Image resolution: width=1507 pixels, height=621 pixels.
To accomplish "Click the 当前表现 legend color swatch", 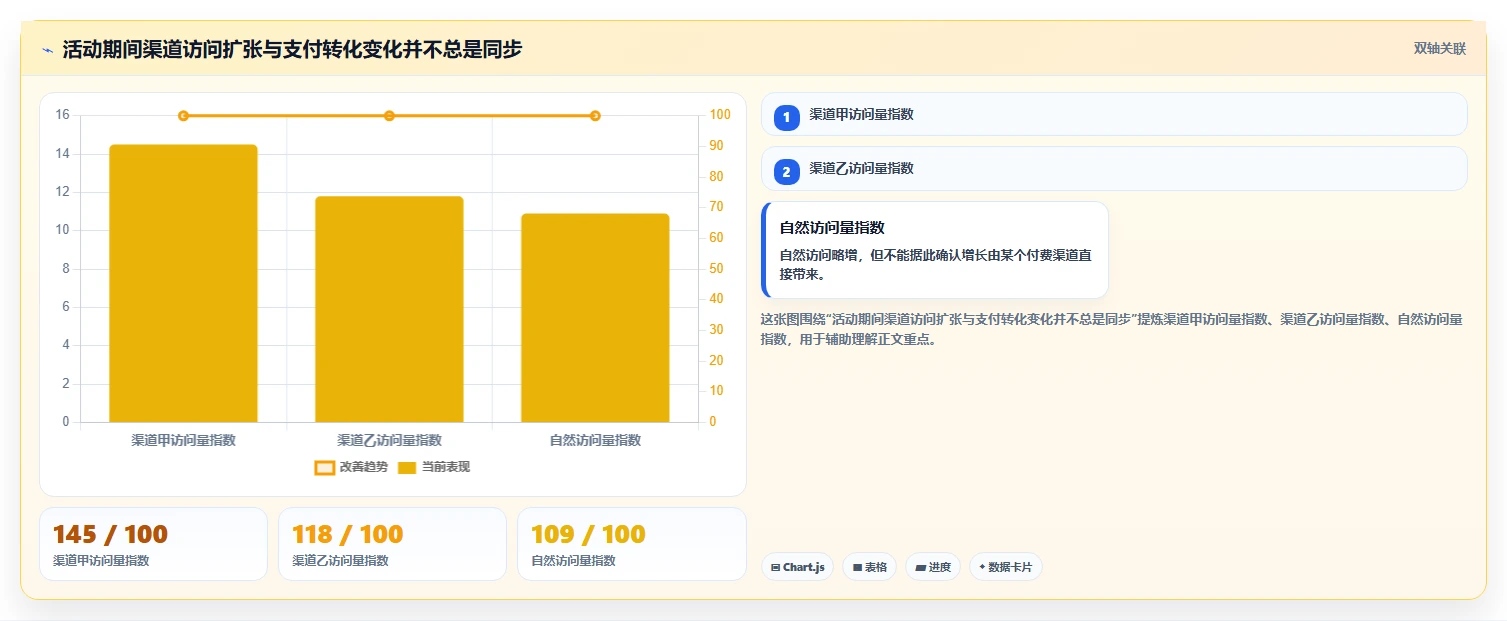I will (x=407, y=468).
